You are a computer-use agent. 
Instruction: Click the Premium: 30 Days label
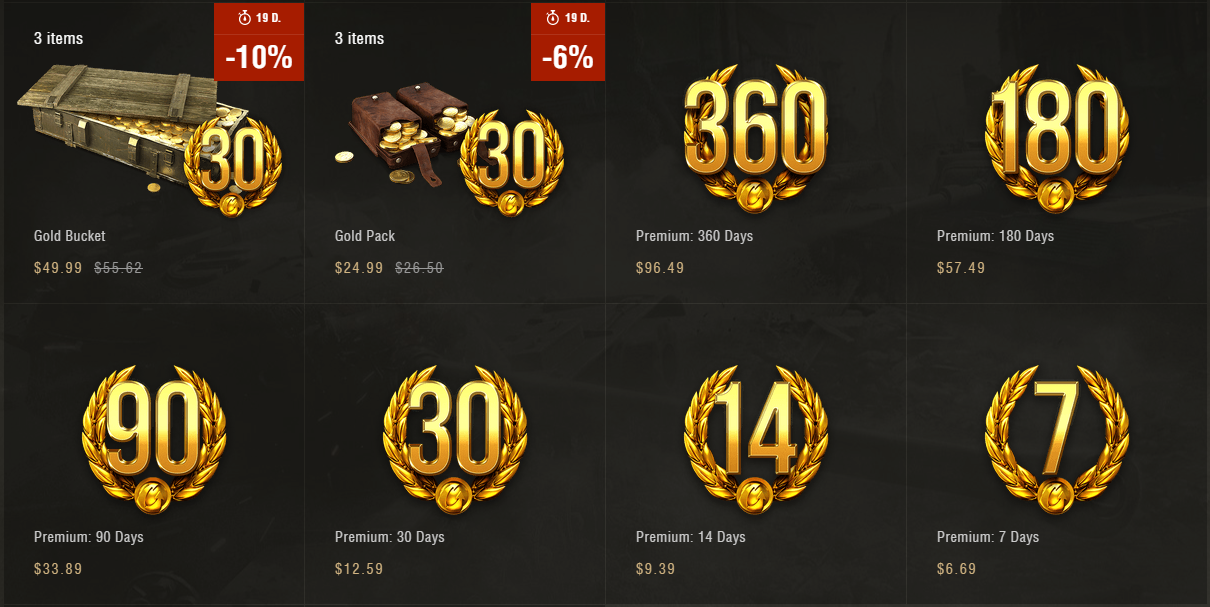390,537
